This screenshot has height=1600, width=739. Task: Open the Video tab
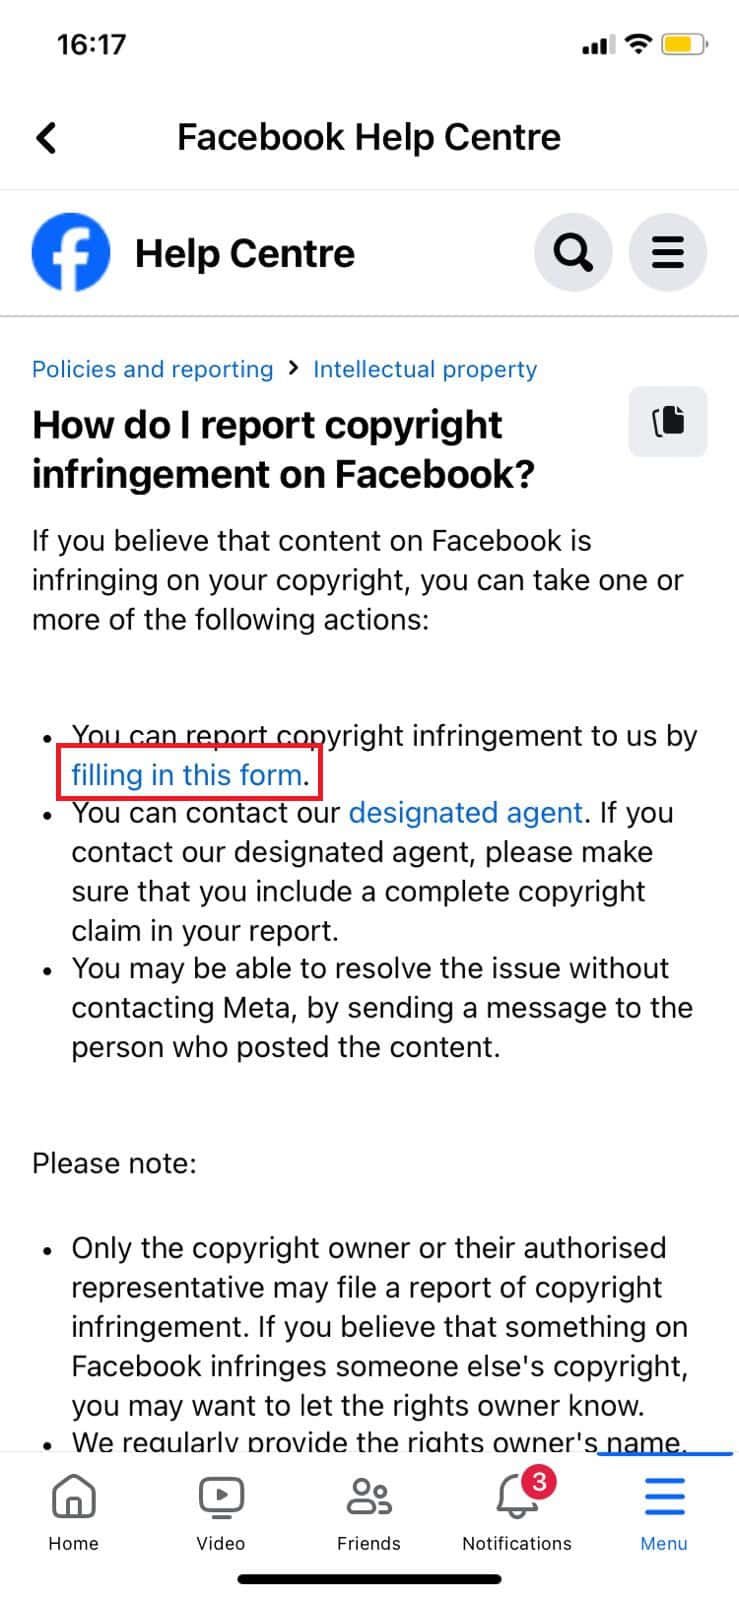221,1512
